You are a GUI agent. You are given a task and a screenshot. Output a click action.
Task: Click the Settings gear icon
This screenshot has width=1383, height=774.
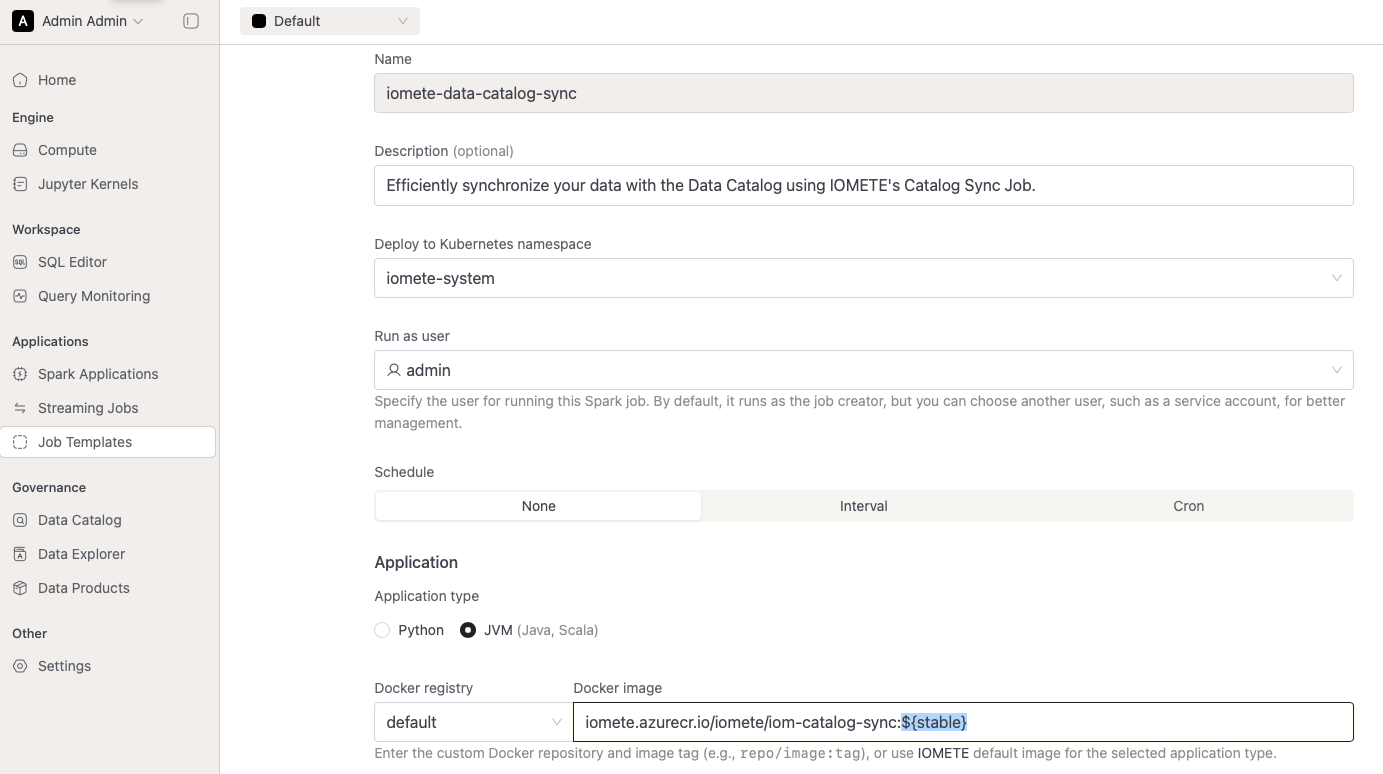click(x=20, y=666)
